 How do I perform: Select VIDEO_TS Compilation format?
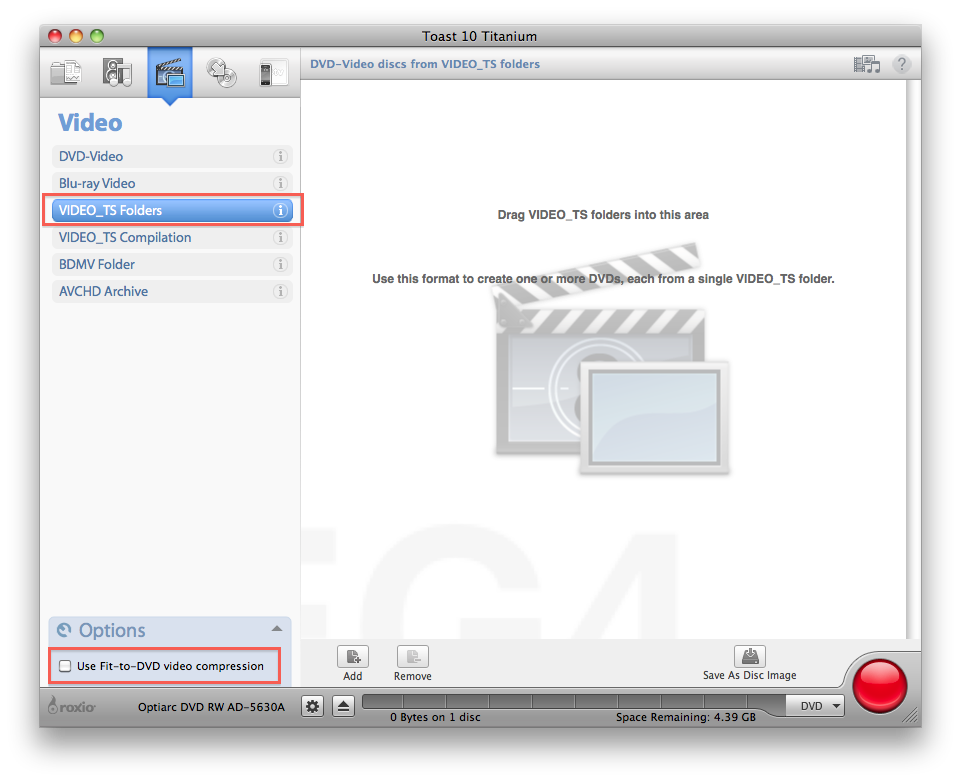click(x=172, y=237)
